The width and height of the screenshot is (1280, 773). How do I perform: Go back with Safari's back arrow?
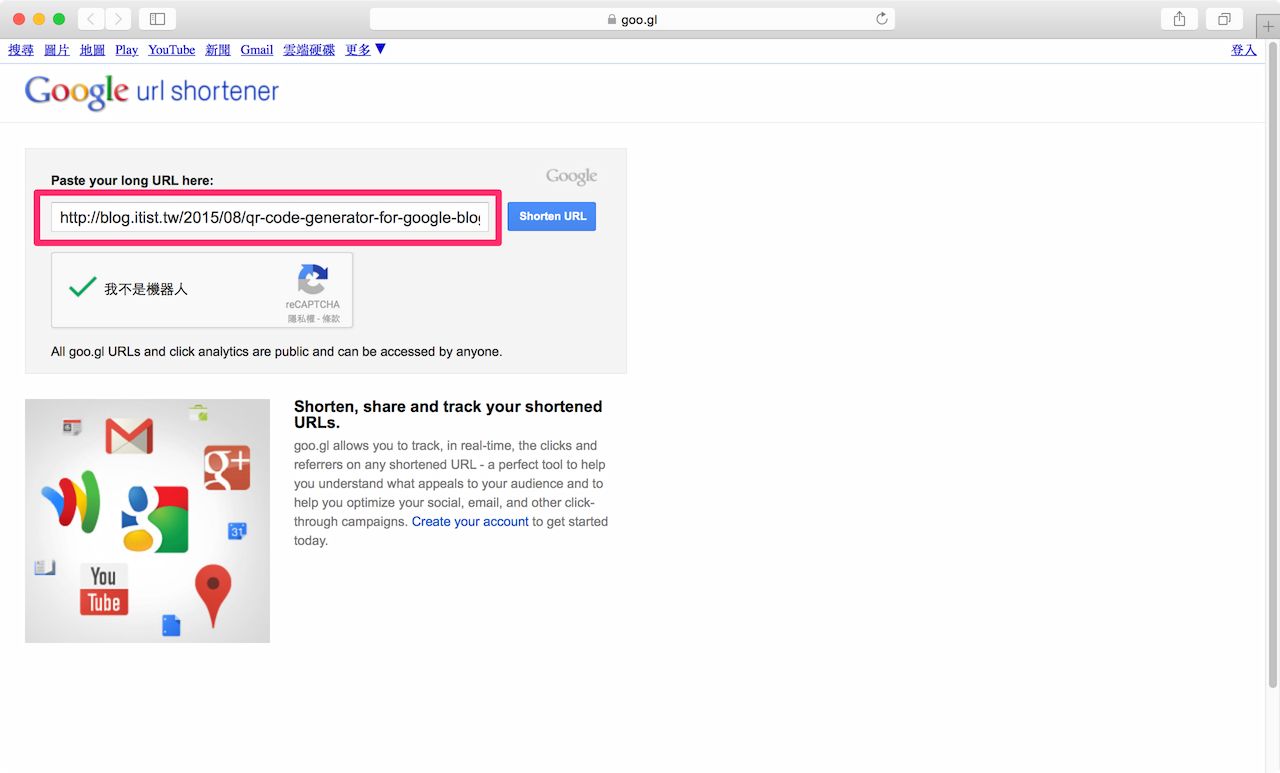[x=91, y=19]
